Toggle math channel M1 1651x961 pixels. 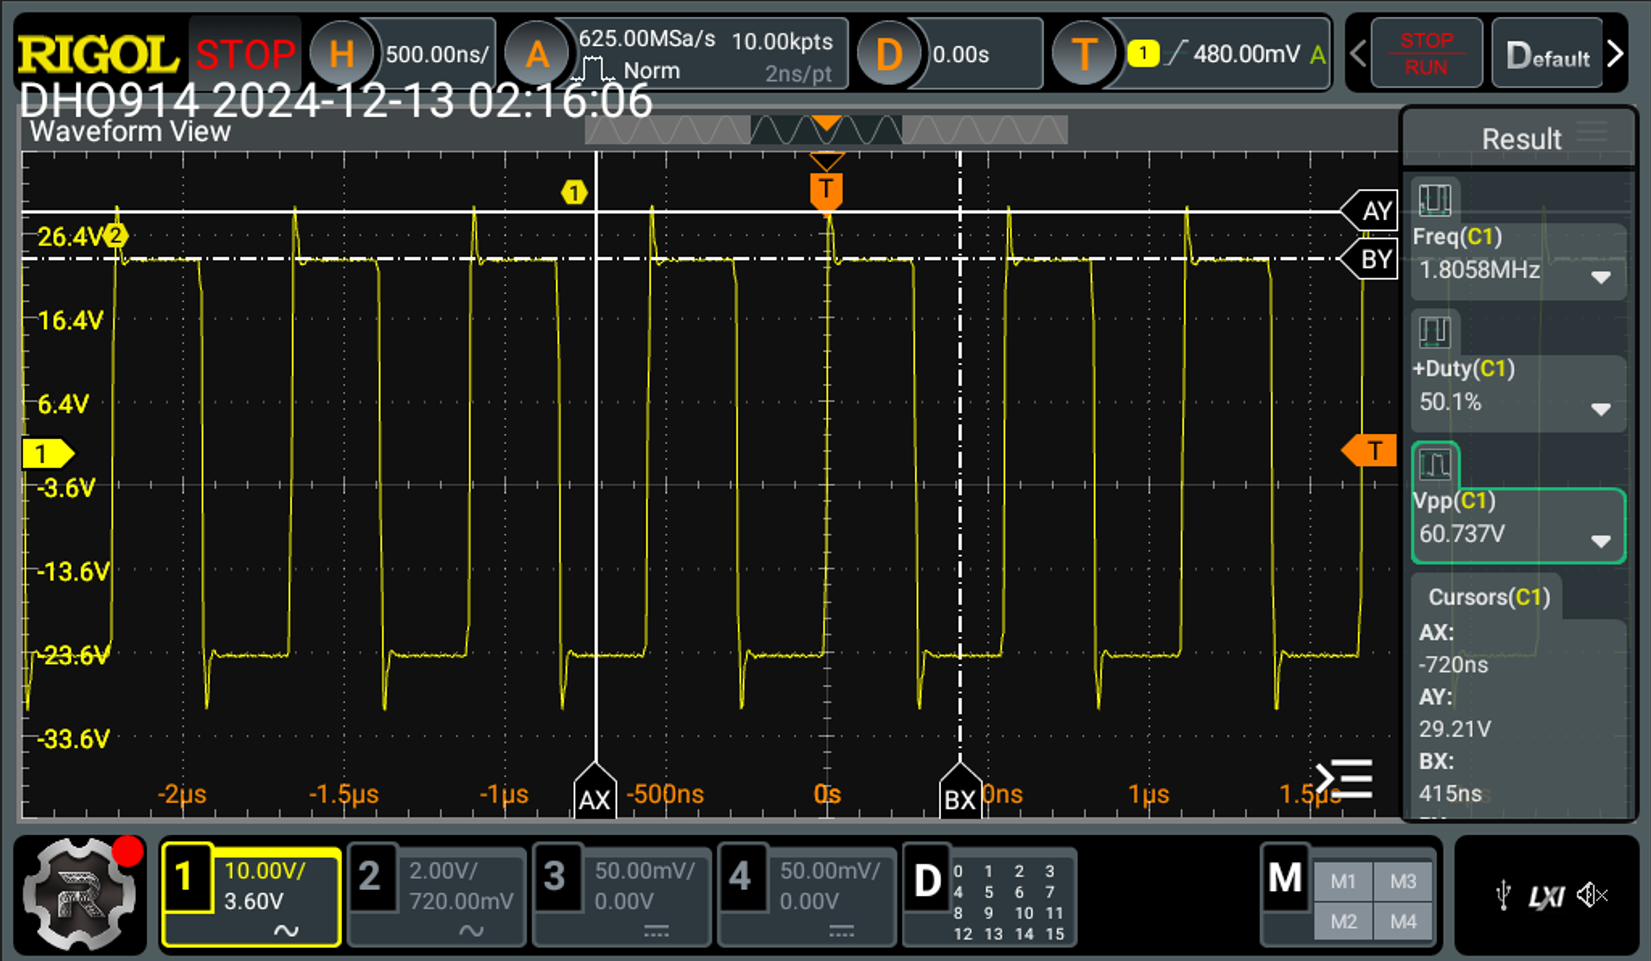pos(1343,881)
